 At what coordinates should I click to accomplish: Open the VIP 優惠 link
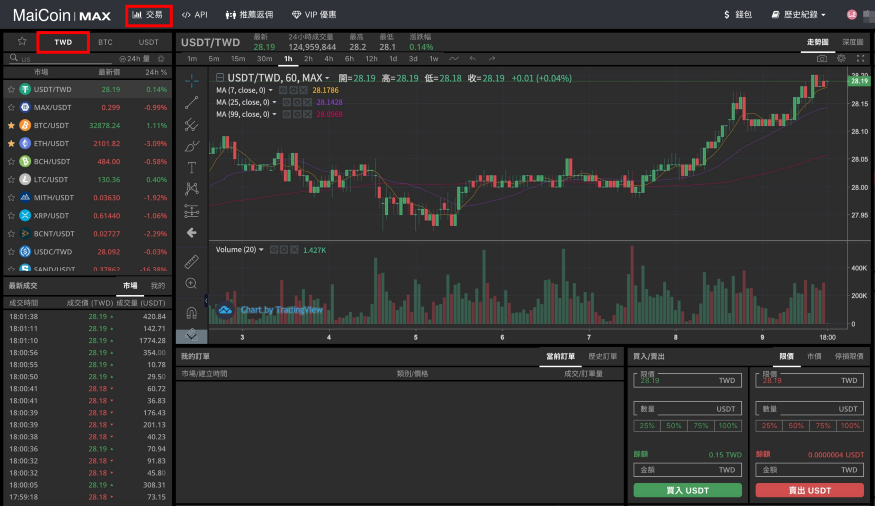314,15
